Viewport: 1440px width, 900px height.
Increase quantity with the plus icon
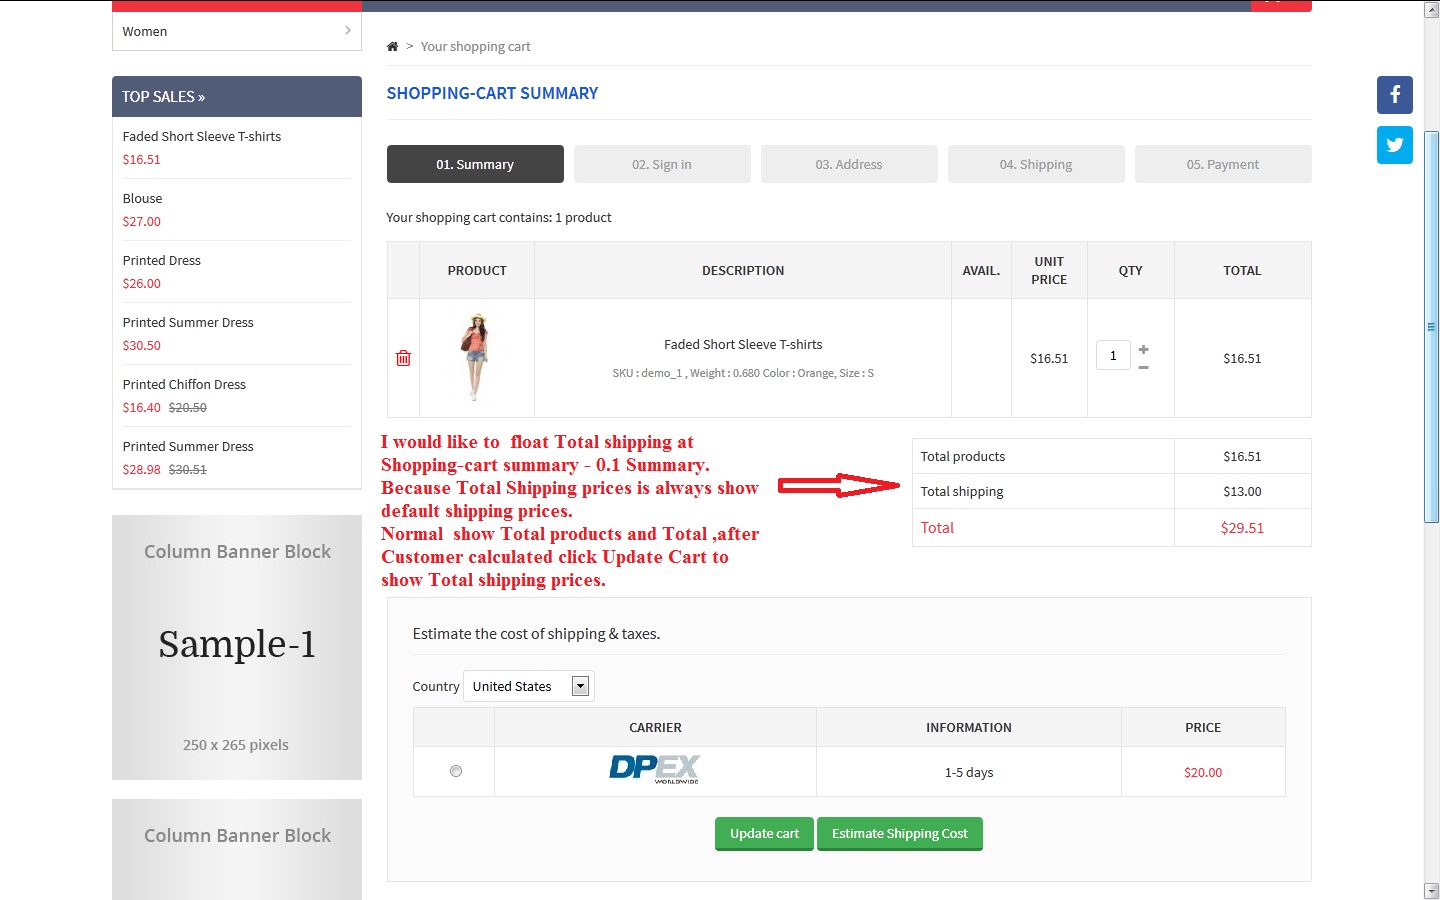[1143, 349]
